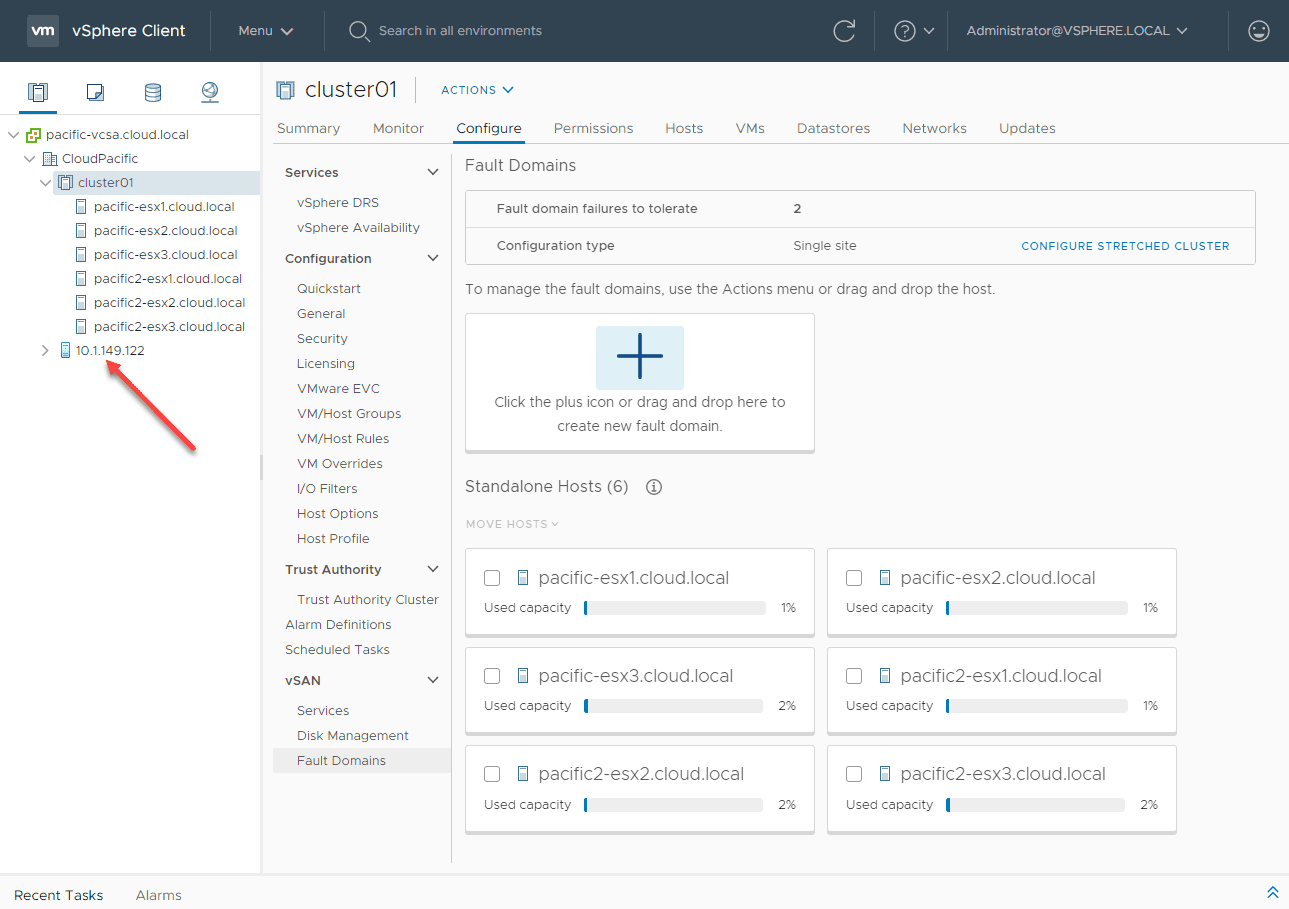The image size is (1289, 909).
Task: Click the smiley feedback icon
Action: click(x=1259, y=31)
